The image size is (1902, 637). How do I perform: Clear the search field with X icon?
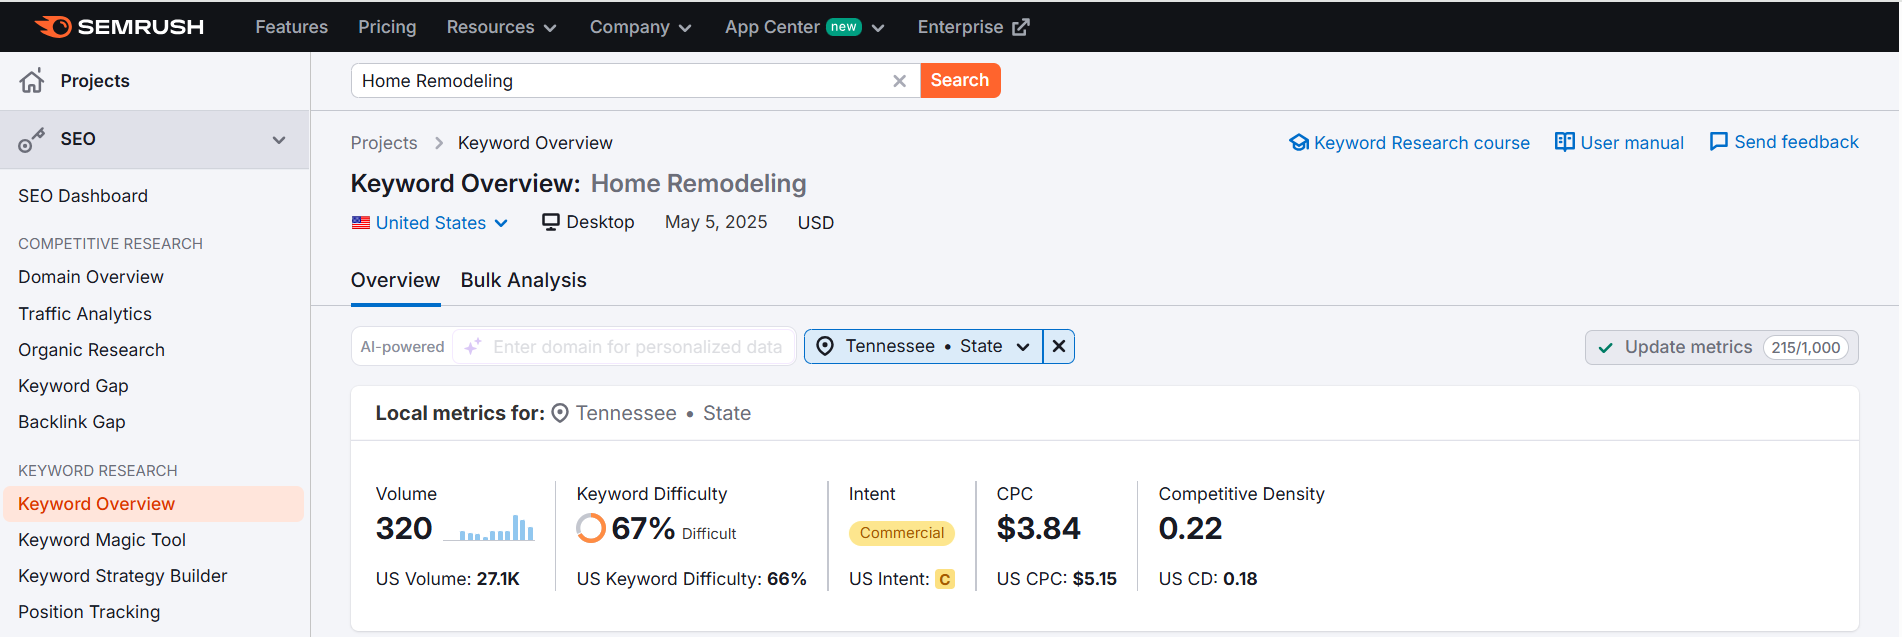point(899,81)
